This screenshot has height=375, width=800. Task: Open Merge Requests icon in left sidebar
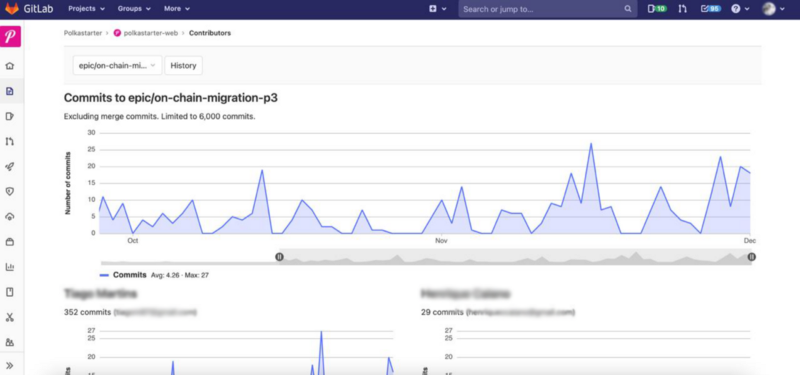point(10,141)
